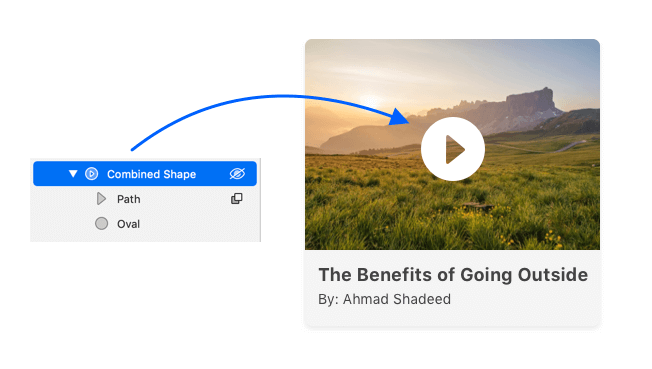Click the Combined Shape layer type icon
This screenshot has height=369, width=652.
[91, 173]
